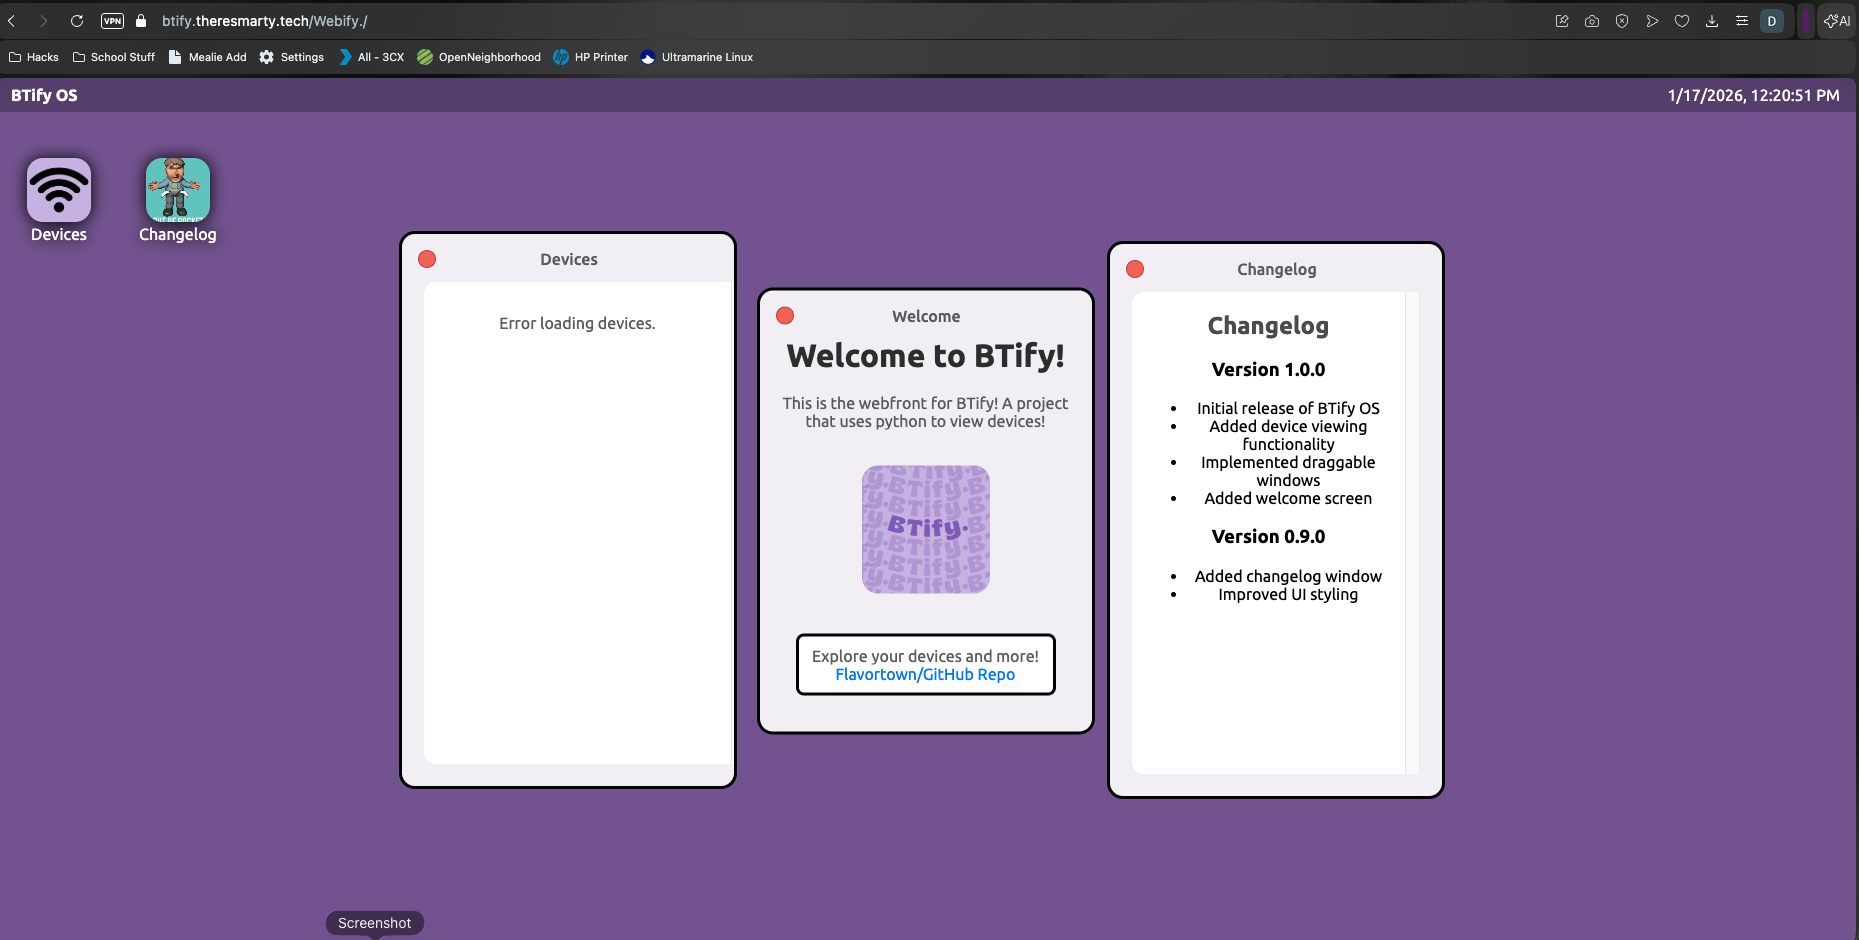Image resolution: width=1859 pixels, height=940 pixels.
Task: Reload the page with the refresh icon
Action: pos(77,21)
